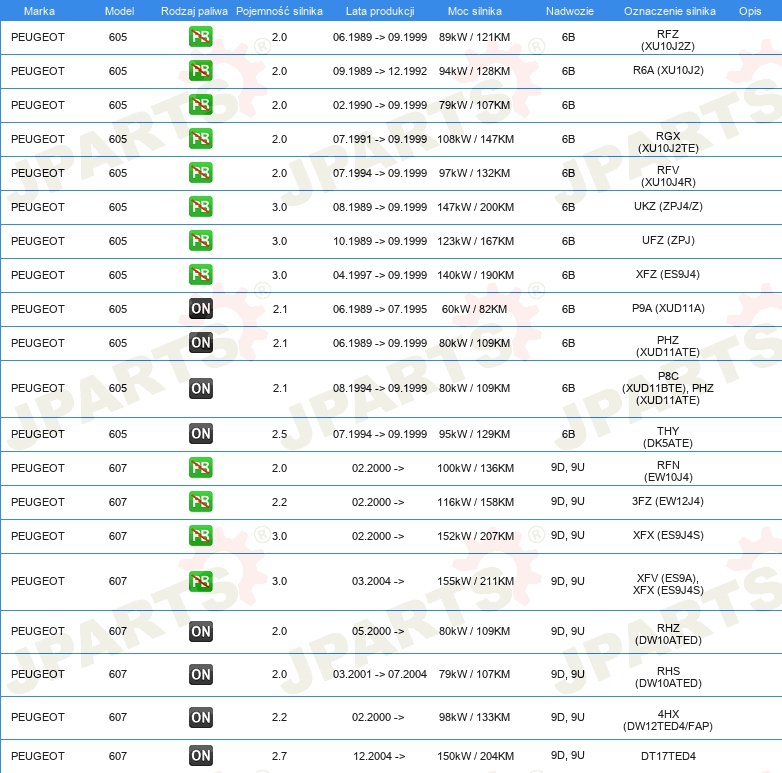Screen dimensions: 782x773
Task: Click diesel ON icon in P8C (XUD11BTE) row
Action: (x=201, y=388)
